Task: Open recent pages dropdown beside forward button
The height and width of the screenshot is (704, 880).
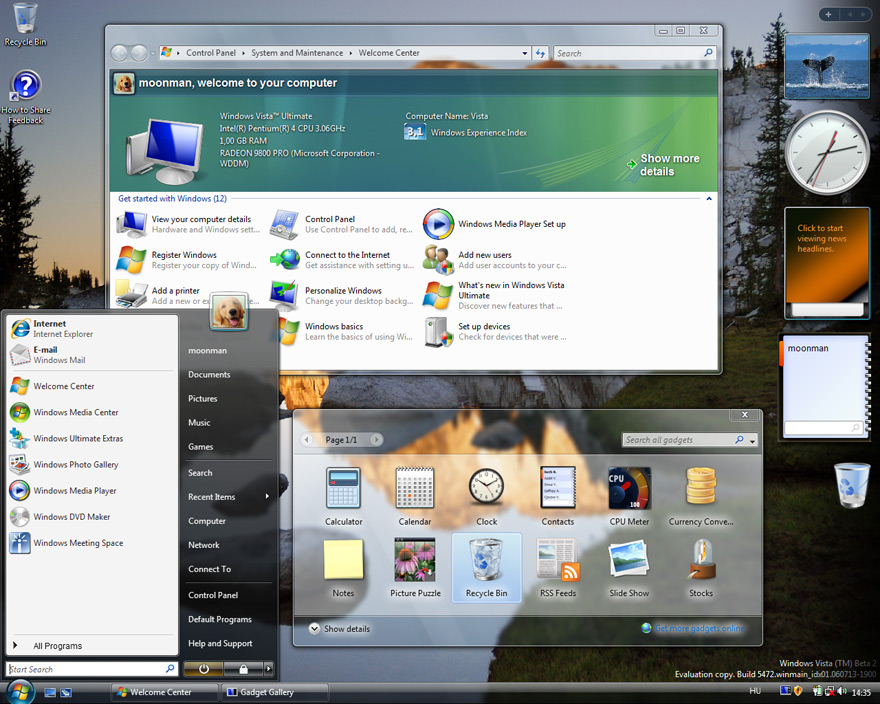Action: click(x=152, y=53)
